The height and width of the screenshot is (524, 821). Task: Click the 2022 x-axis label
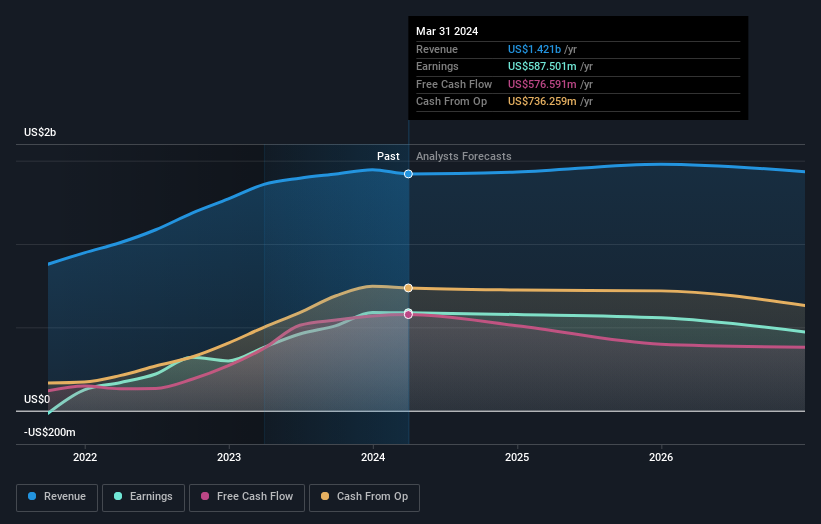click(x=85, y=457)
